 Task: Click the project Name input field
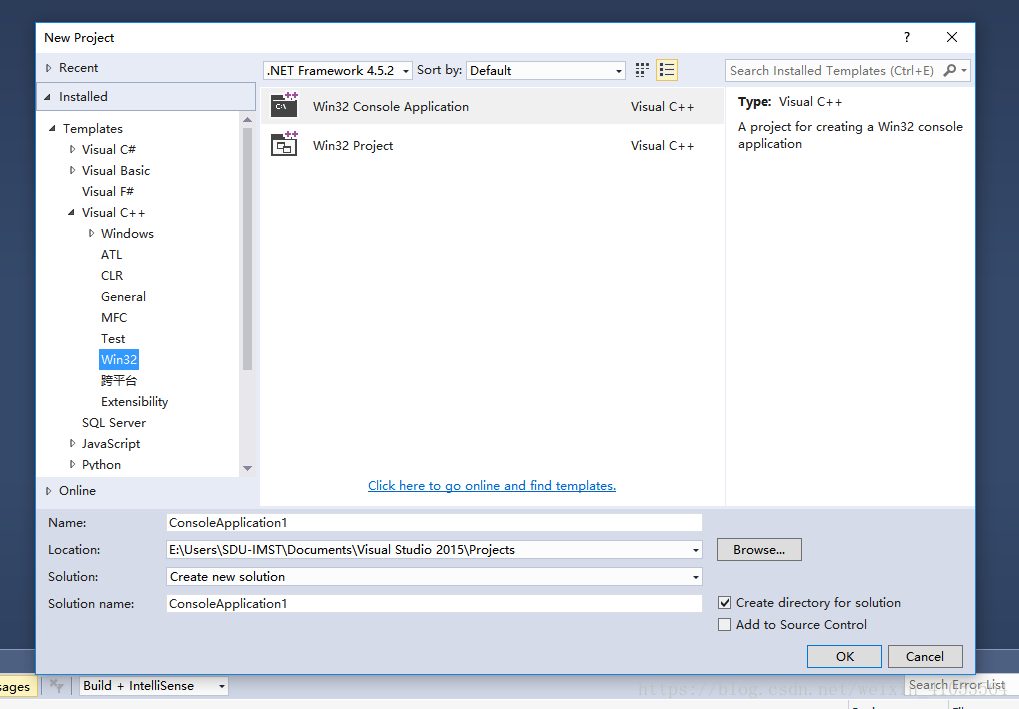pos(434,522)
